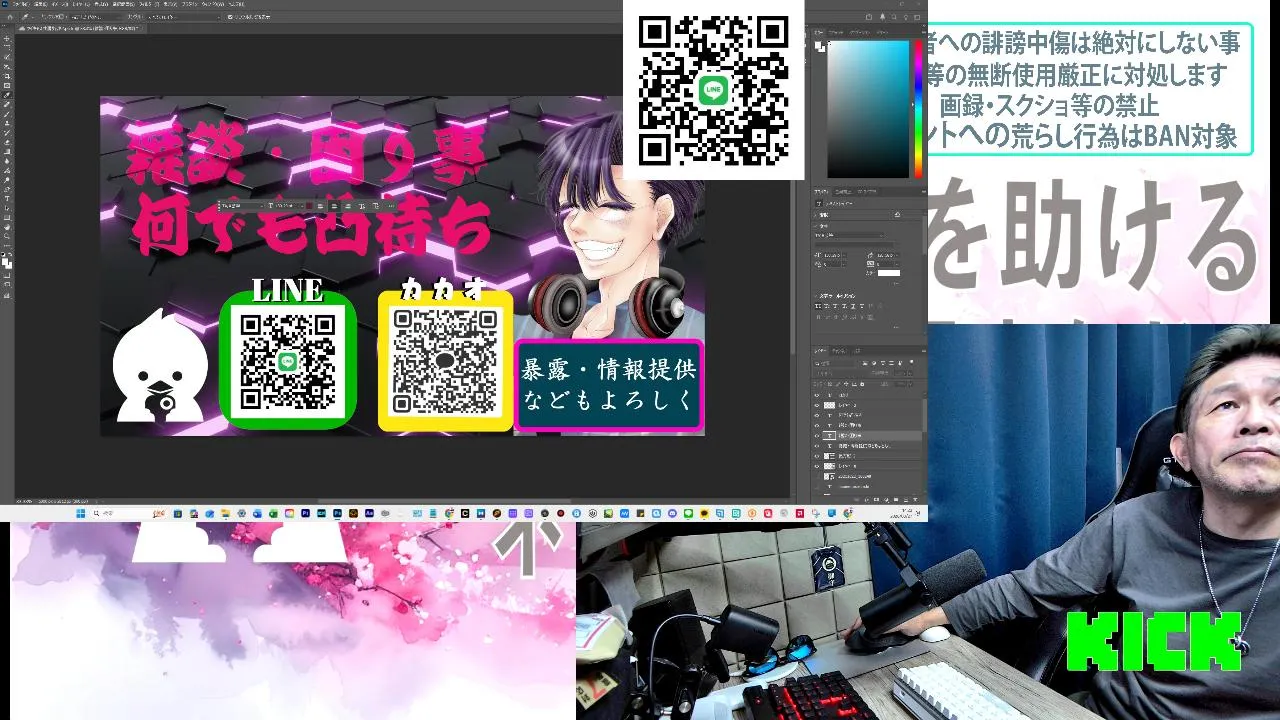Select the Crop tool
Viewport: 1280px width, 720px height.
[7, 76]
